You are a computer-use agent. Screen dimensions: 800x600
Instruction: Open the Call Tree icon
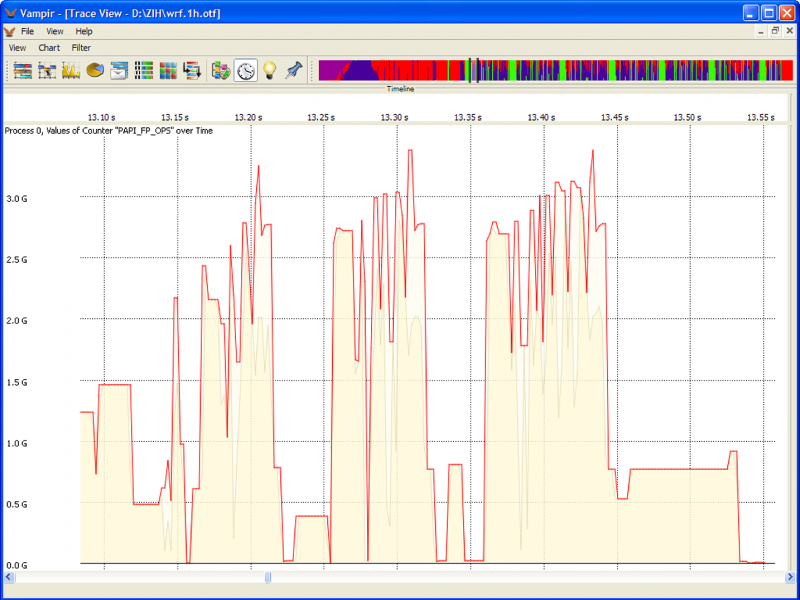pos(192,70)
